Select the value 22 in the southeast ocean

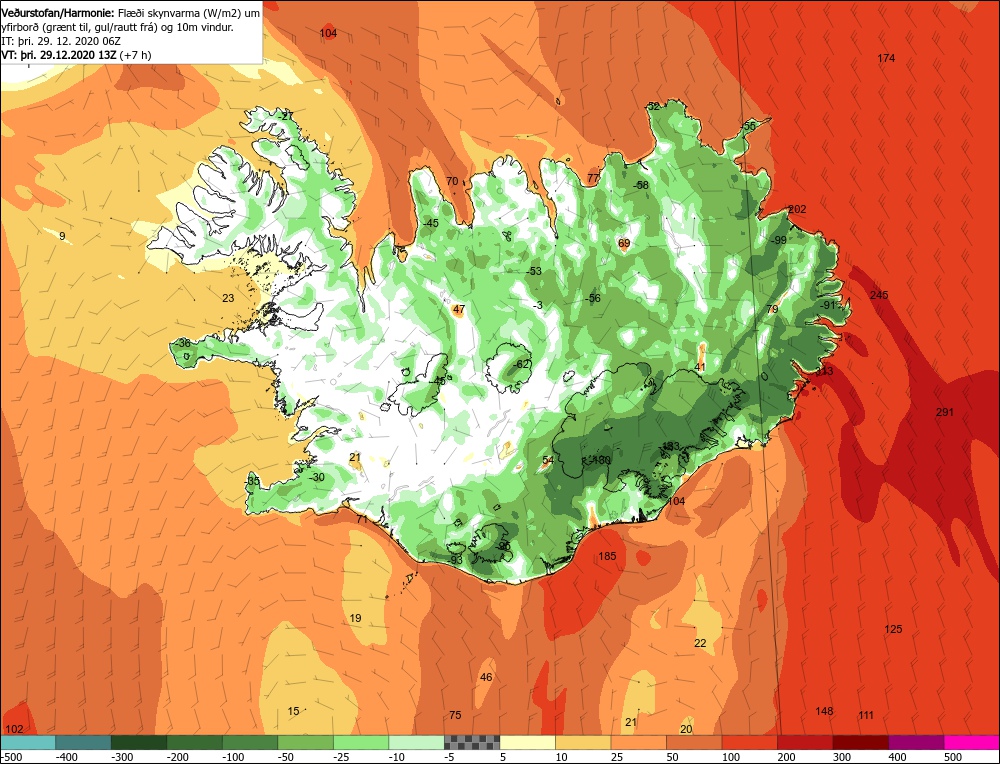point(700,643)
